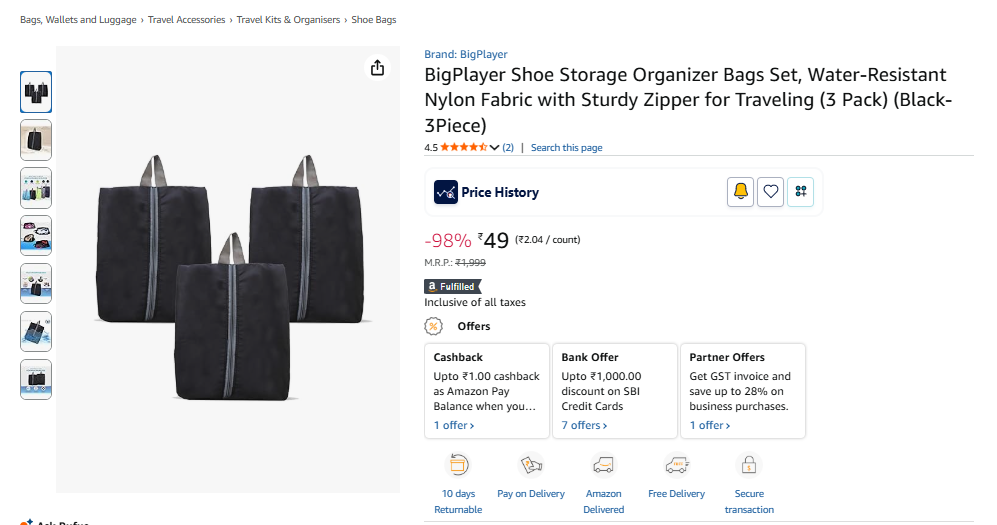Expand the star rating dropdown arrow
Image resolution: width=997 pixels, height=525 pixels.
tap(494, 148)
